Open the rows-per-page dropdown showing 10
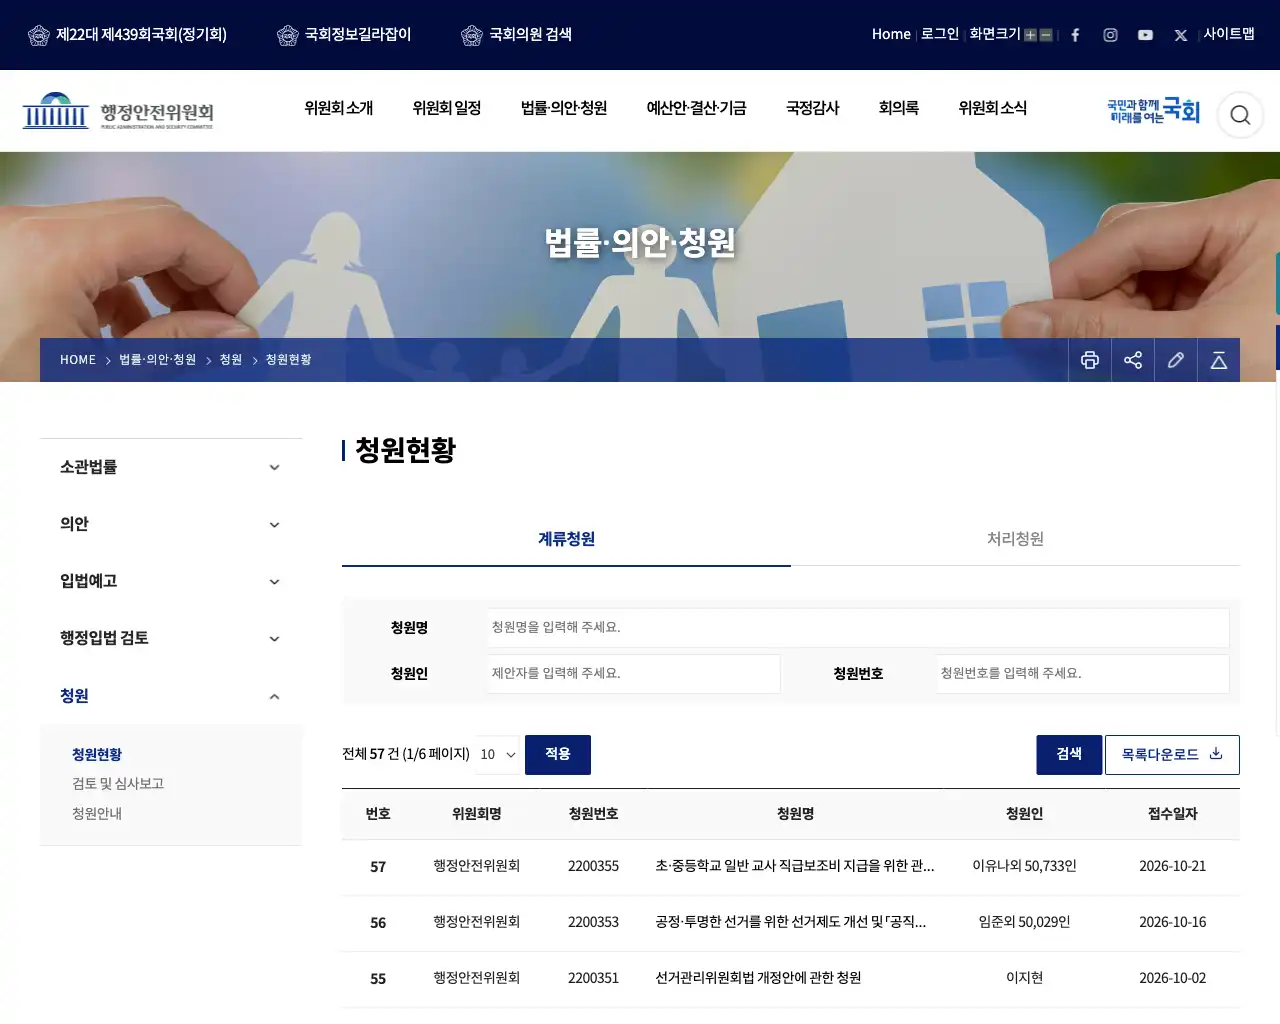 [x=498, y=755]
